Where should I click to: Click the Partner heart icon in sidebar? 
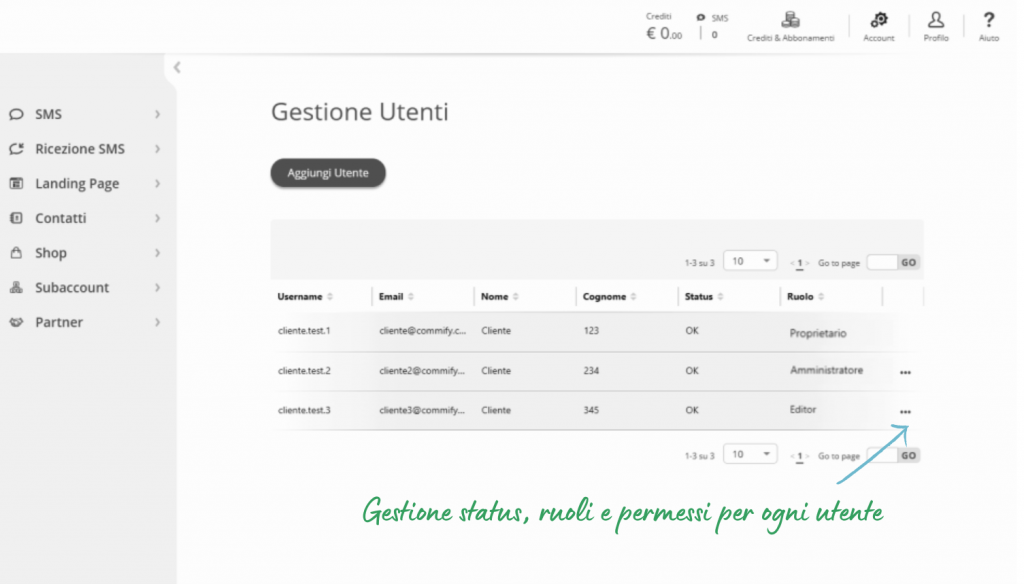16,322
